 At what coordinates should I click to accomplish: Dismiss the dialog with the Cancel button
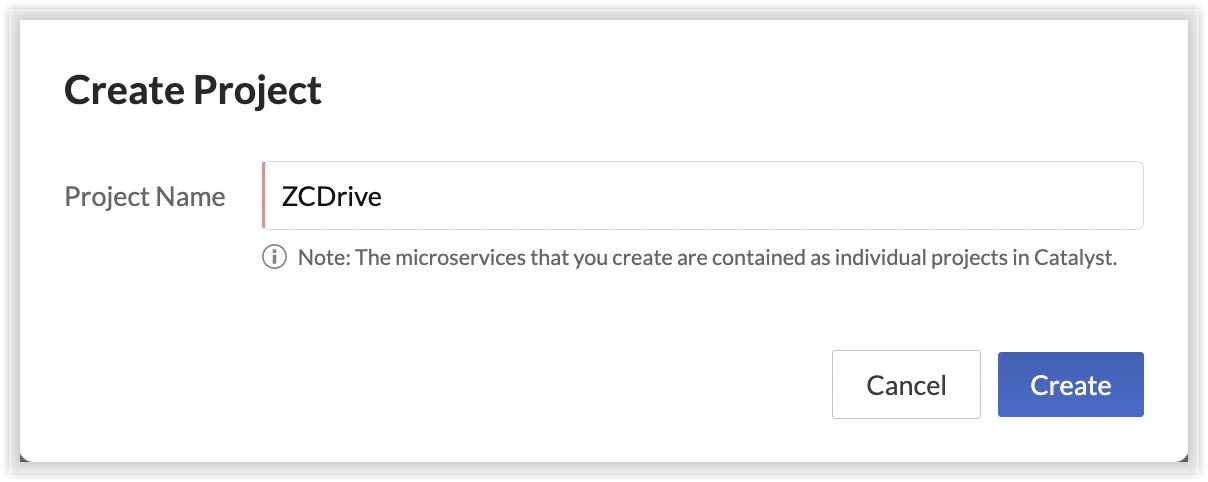[906, 385]
